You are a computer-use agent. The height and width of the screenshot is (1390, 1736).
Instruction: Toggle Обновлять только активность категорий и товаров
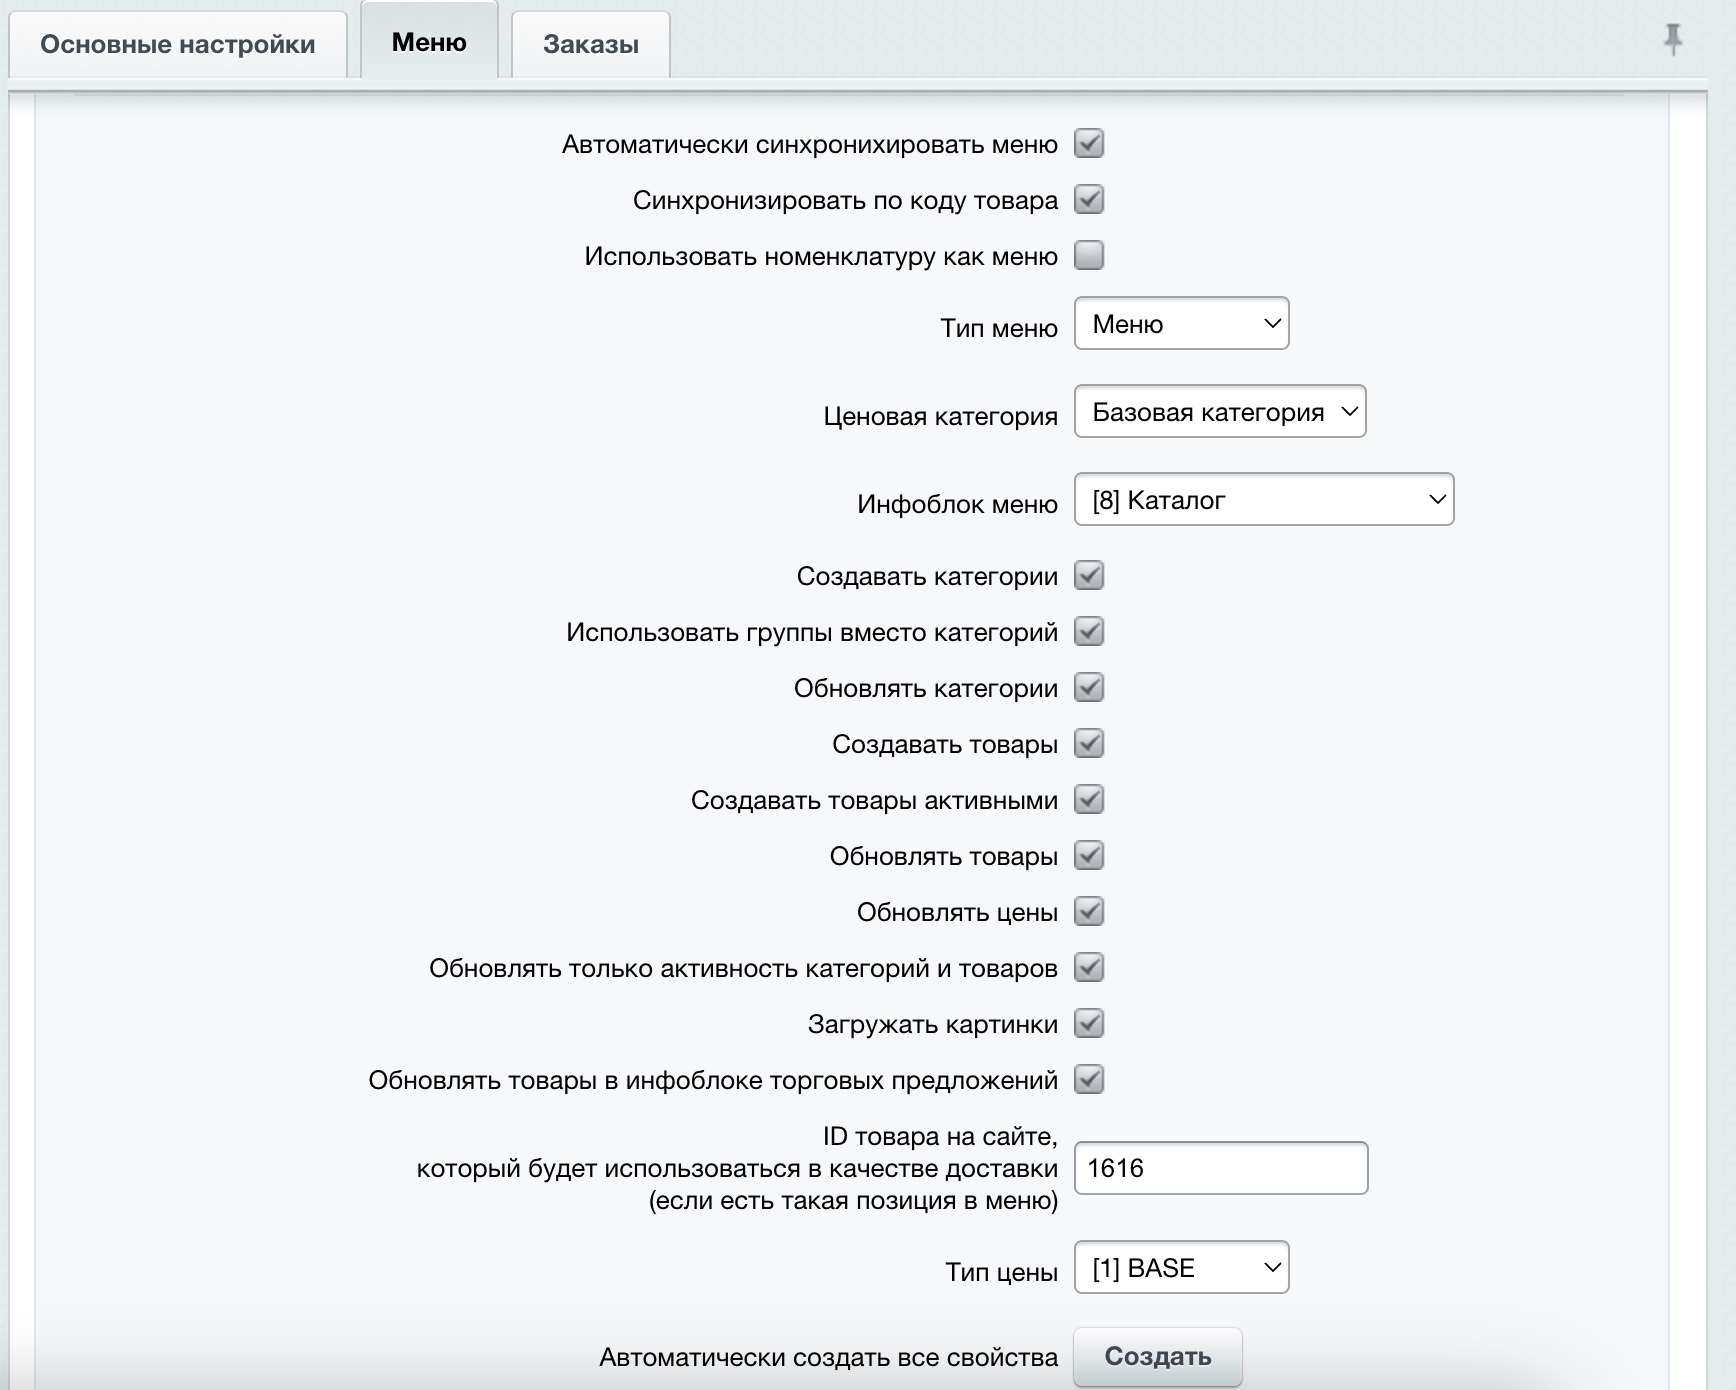tap(1089, 968)
